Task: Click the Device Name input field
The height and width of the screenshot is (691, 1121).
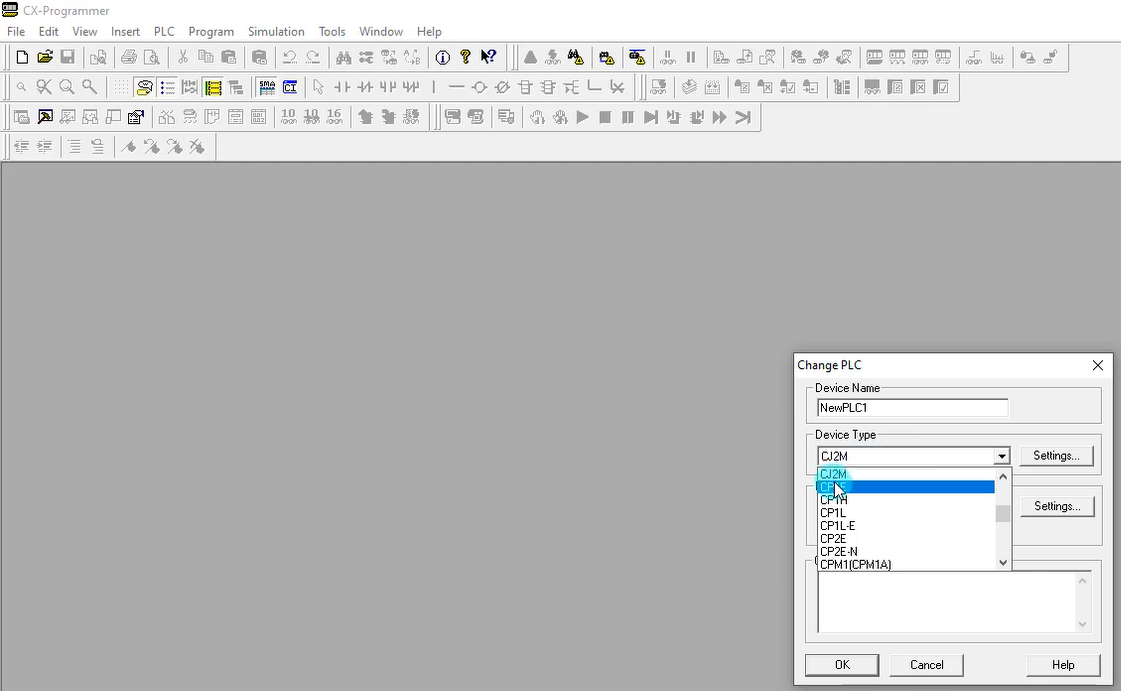Action: 912,408
